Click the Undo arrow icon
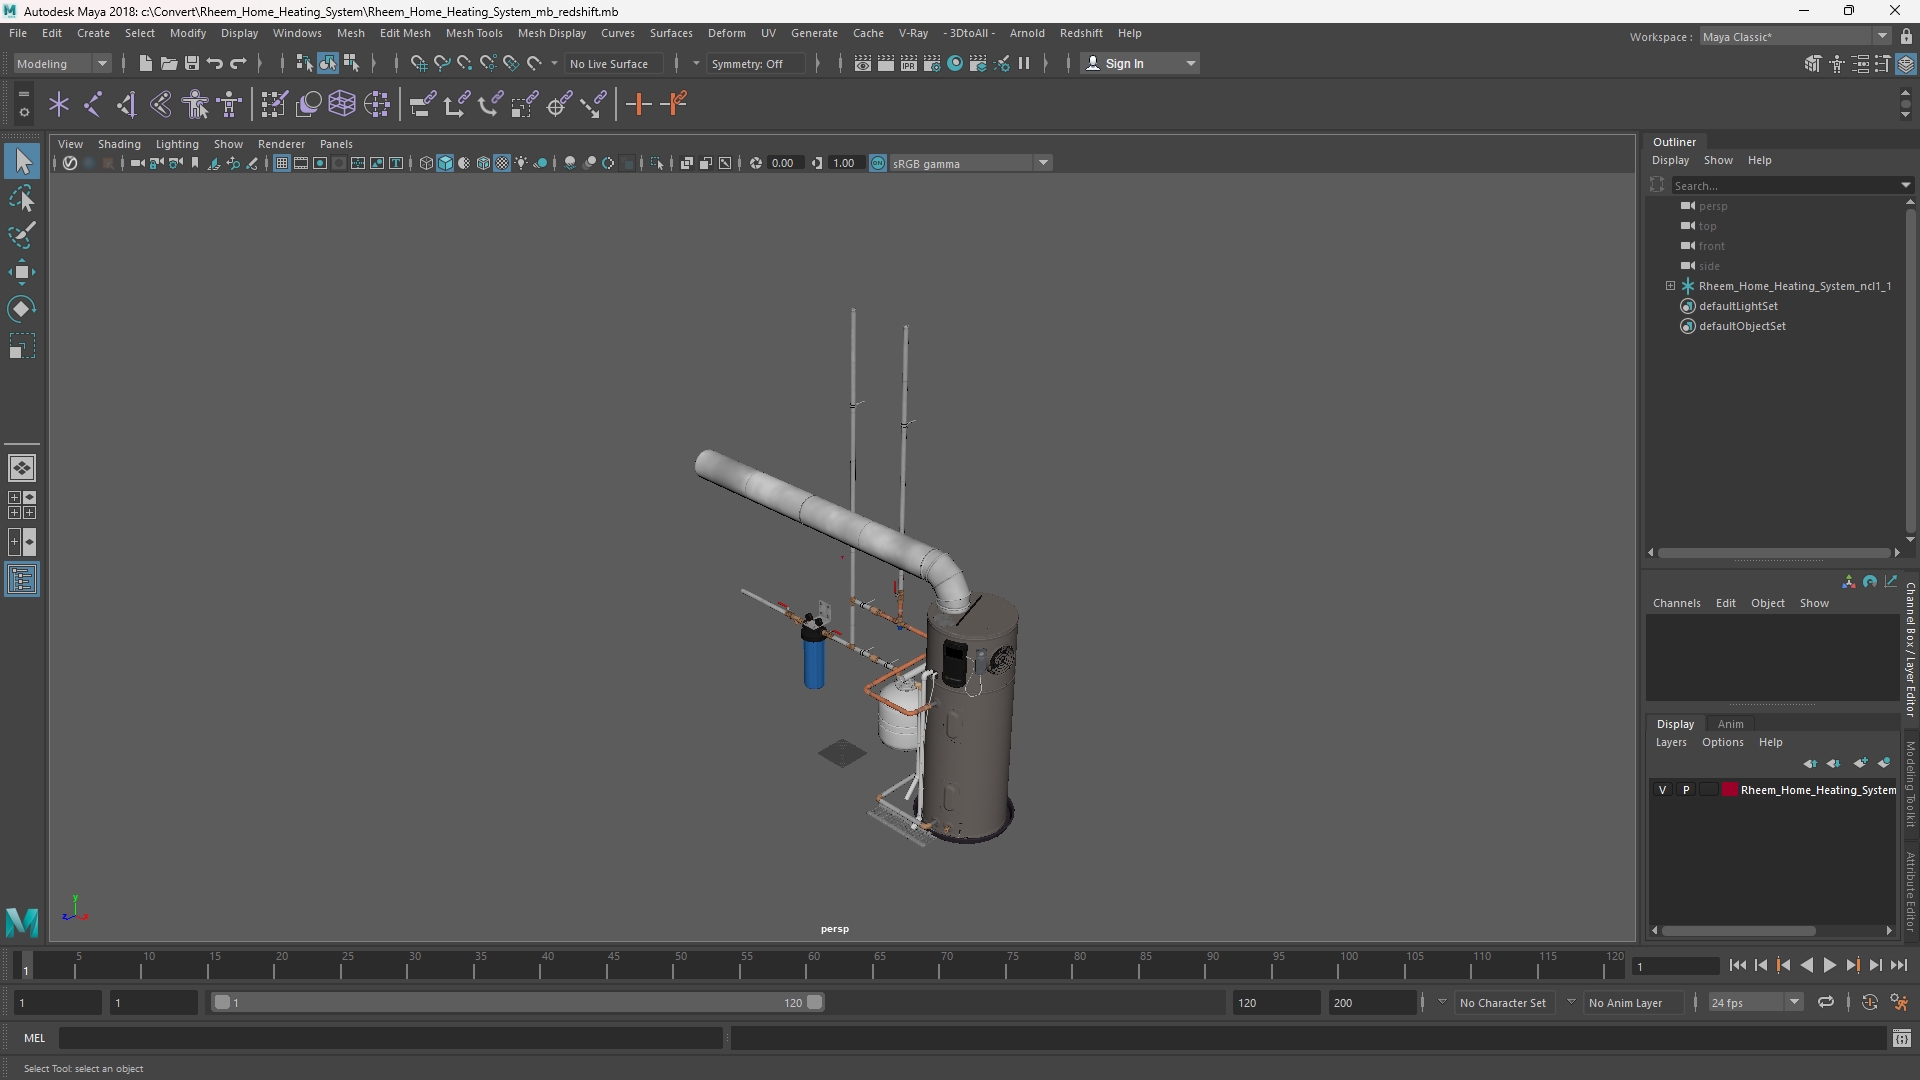This screenshot has width=1920, height=1080. [x=215, y=64]
